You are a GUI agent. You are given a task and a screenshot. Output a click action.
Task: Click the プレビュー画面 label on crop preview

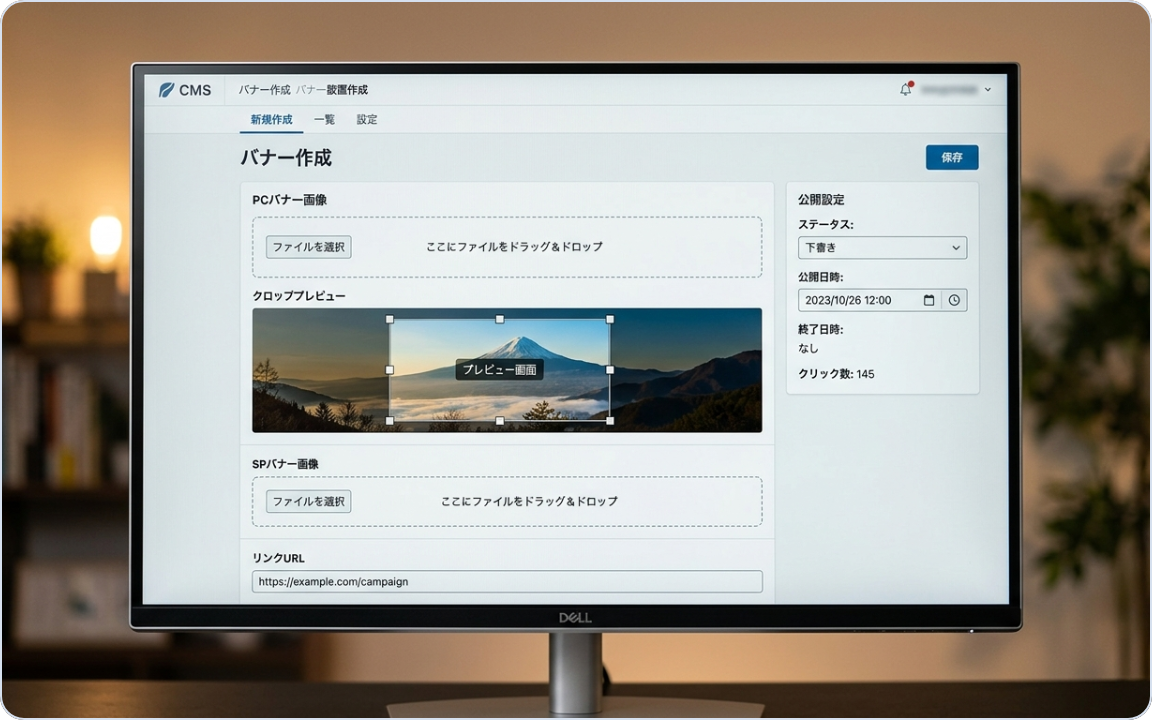(500, 370)
